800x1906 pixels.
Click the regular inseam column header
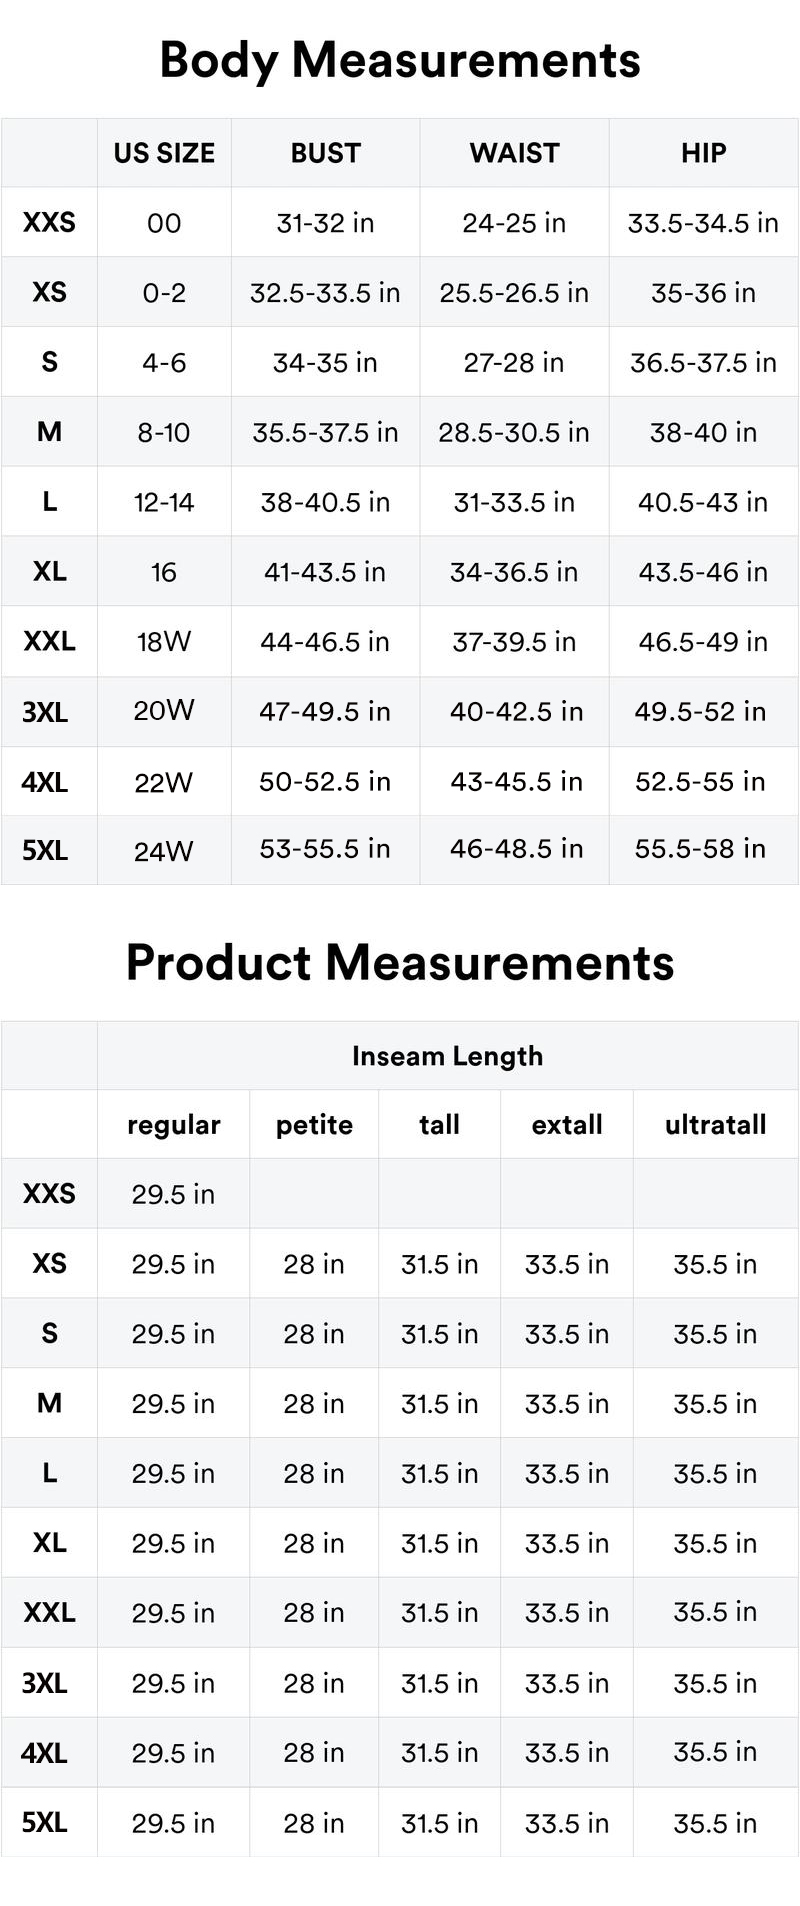173,1125
